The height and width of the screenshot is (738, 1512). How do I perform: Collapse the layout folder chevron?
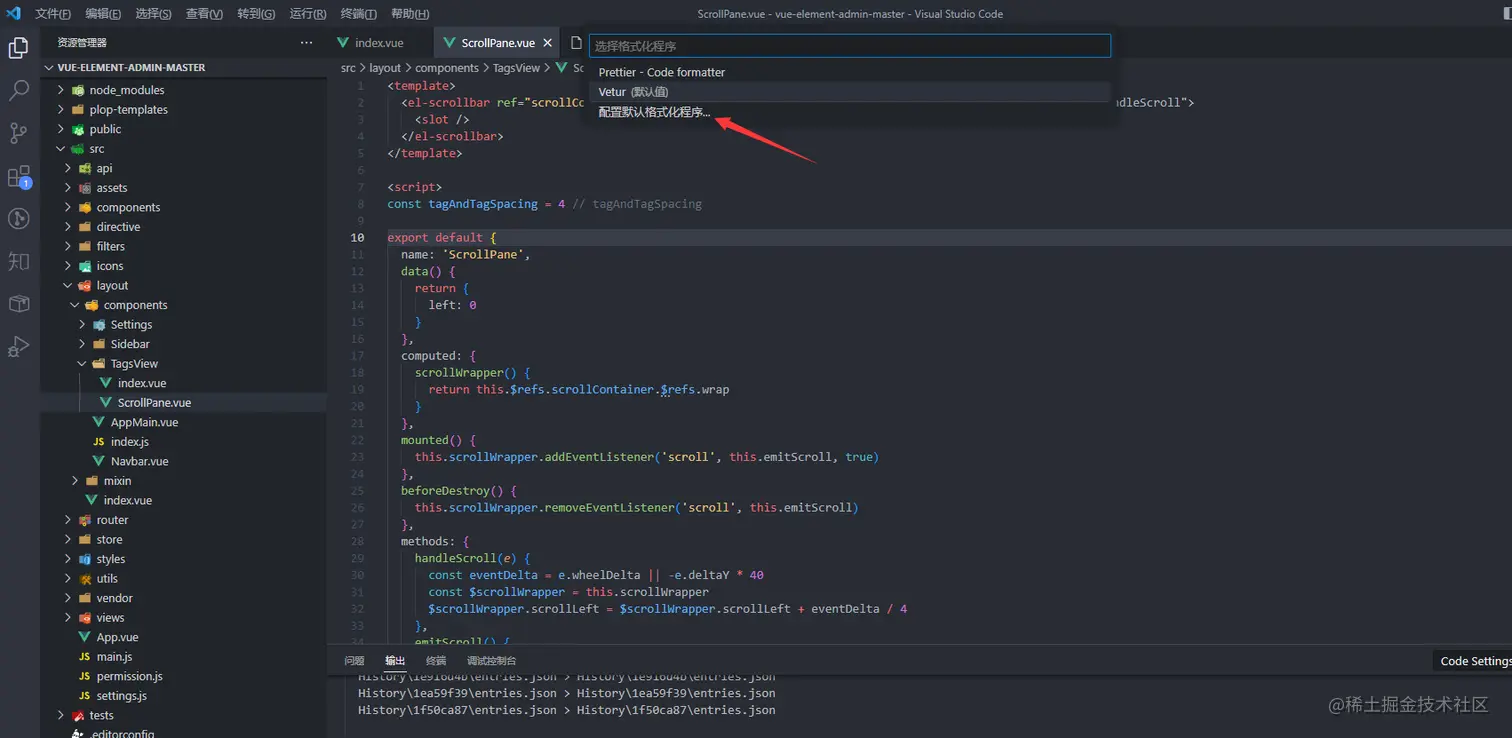[68, 286]
